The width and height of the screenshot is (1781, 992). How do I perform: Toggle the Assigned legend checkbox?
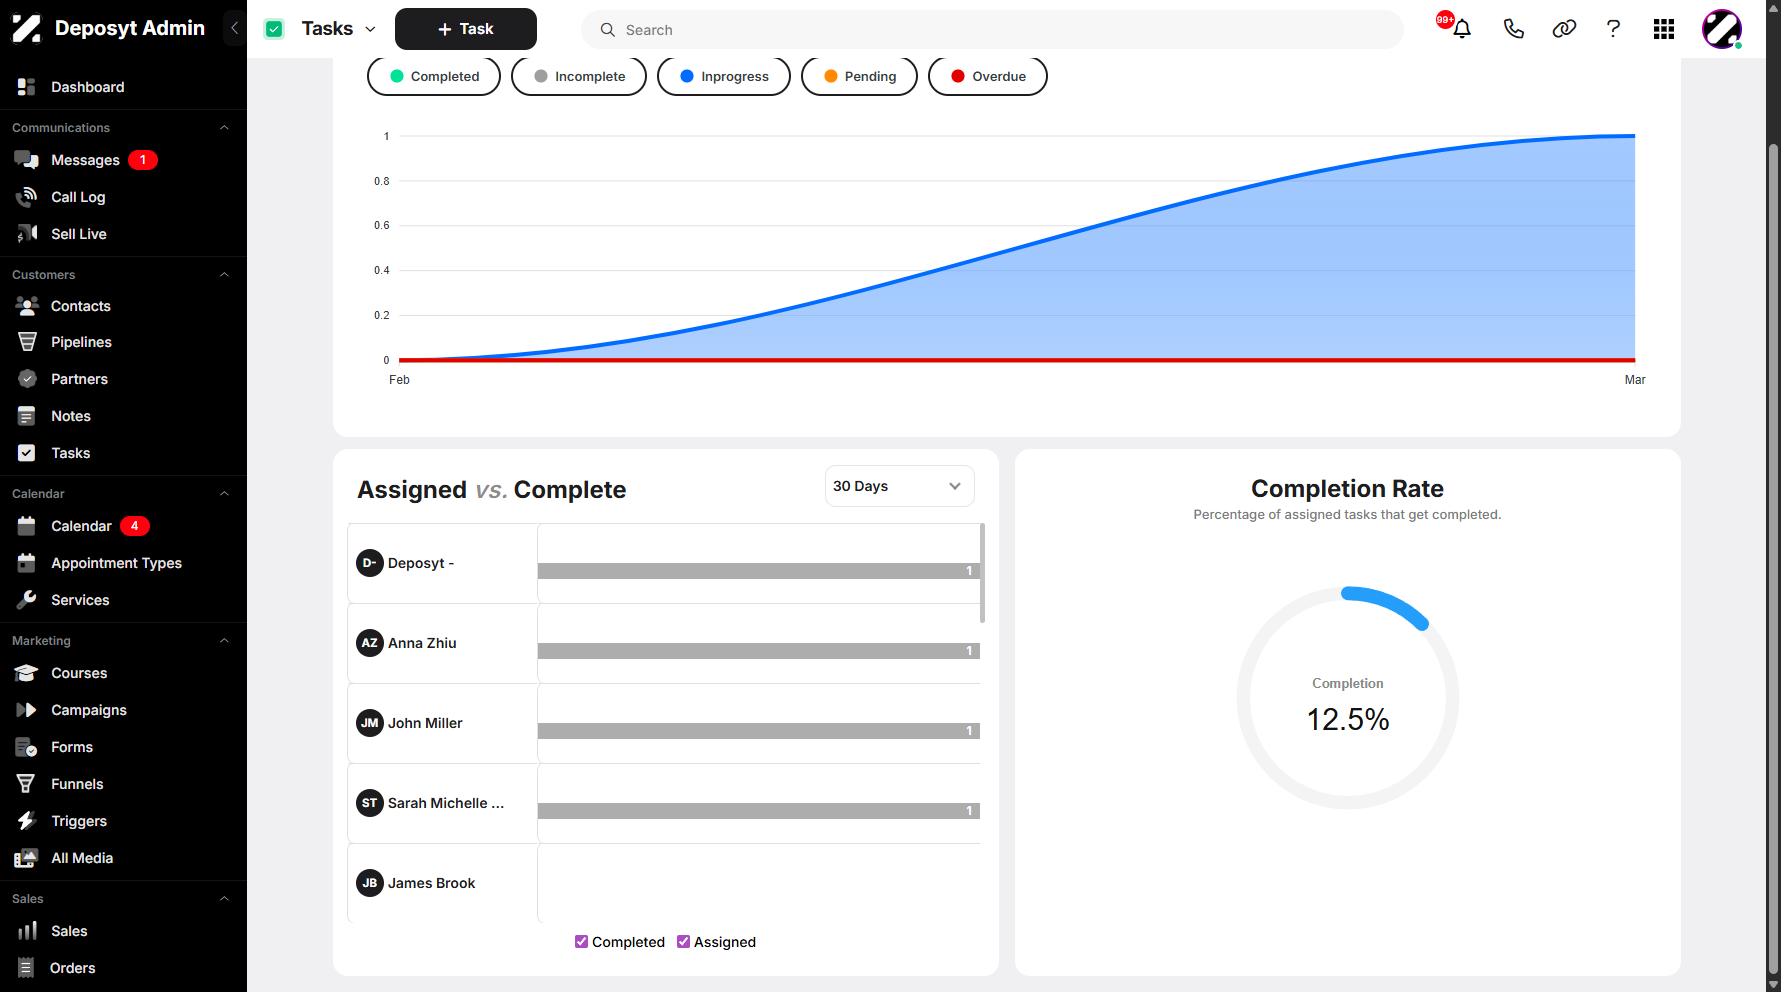[x=683, y=942]
